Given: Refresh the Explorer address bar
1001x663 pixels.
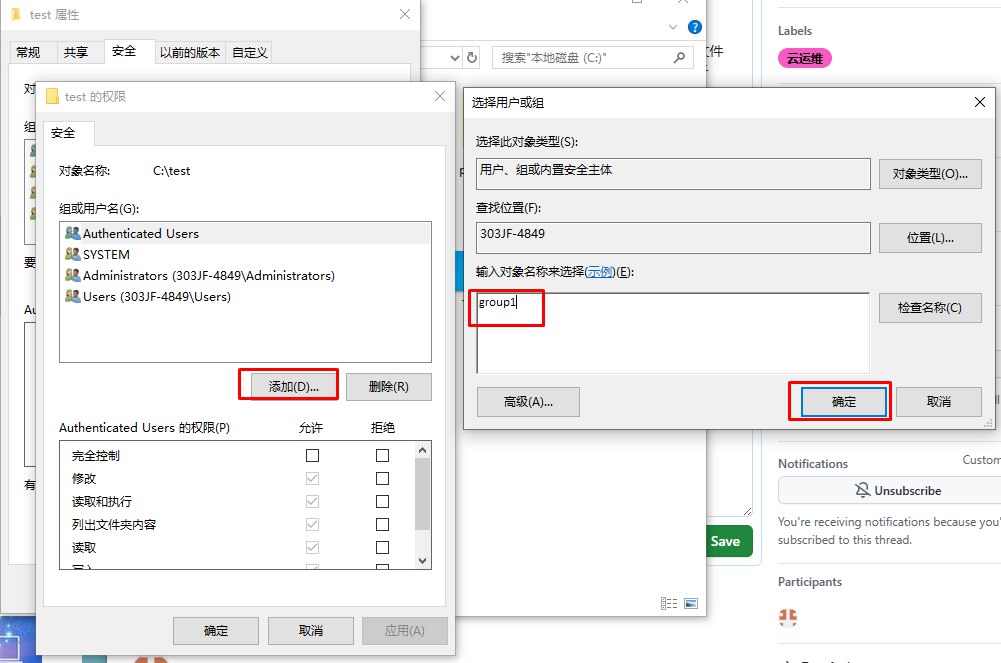Looking at the screenshot, I should click(472, 57).
